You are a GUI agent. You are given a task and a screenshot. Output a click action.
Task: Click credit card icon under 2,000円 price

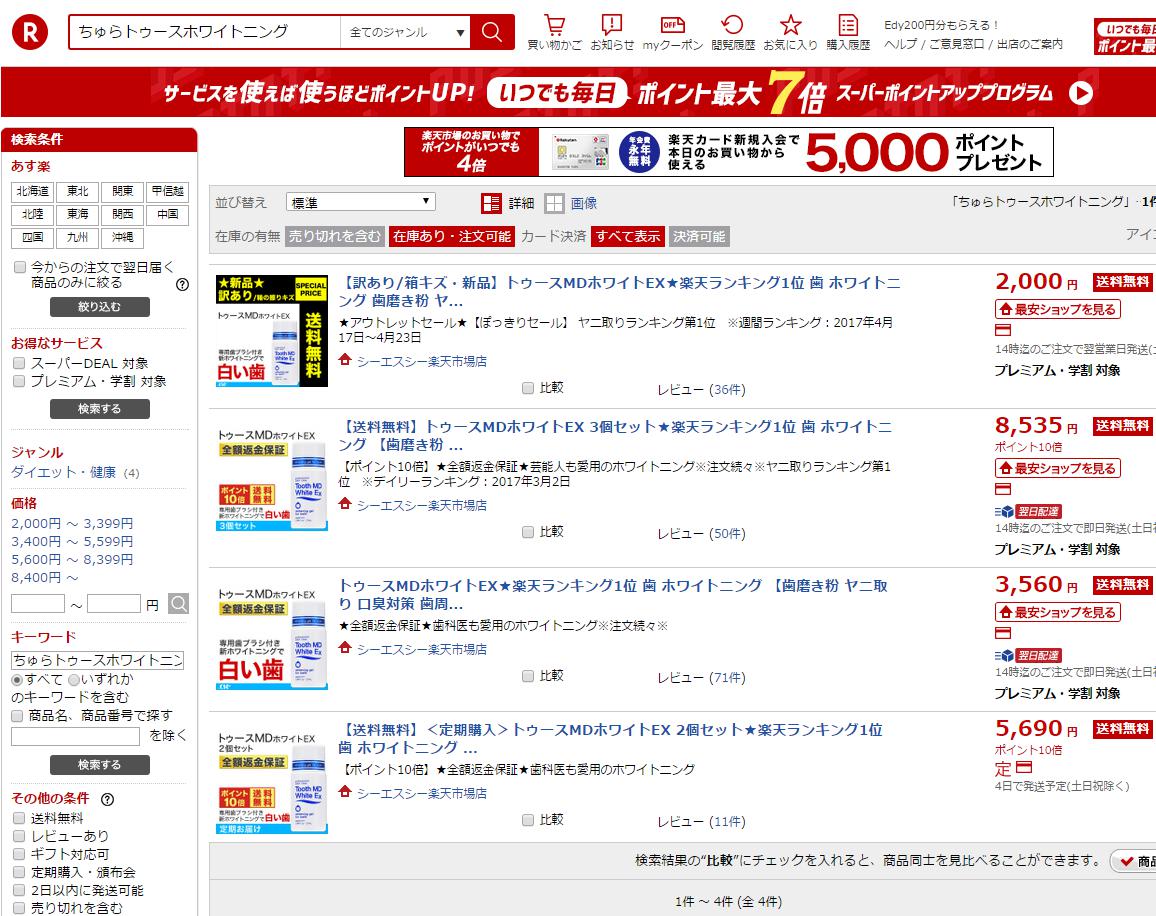(x=1003, y=330)
